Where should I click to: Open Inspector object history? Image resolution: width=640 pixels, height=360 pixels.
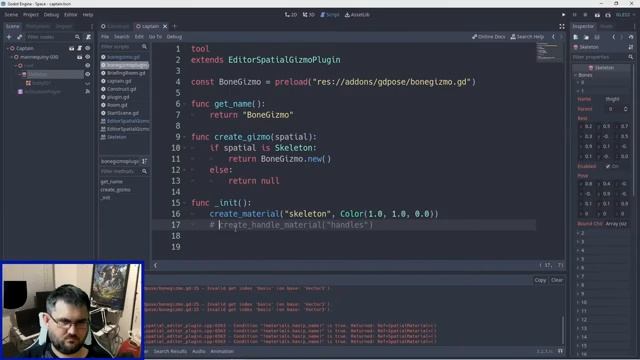click(631, 37)
